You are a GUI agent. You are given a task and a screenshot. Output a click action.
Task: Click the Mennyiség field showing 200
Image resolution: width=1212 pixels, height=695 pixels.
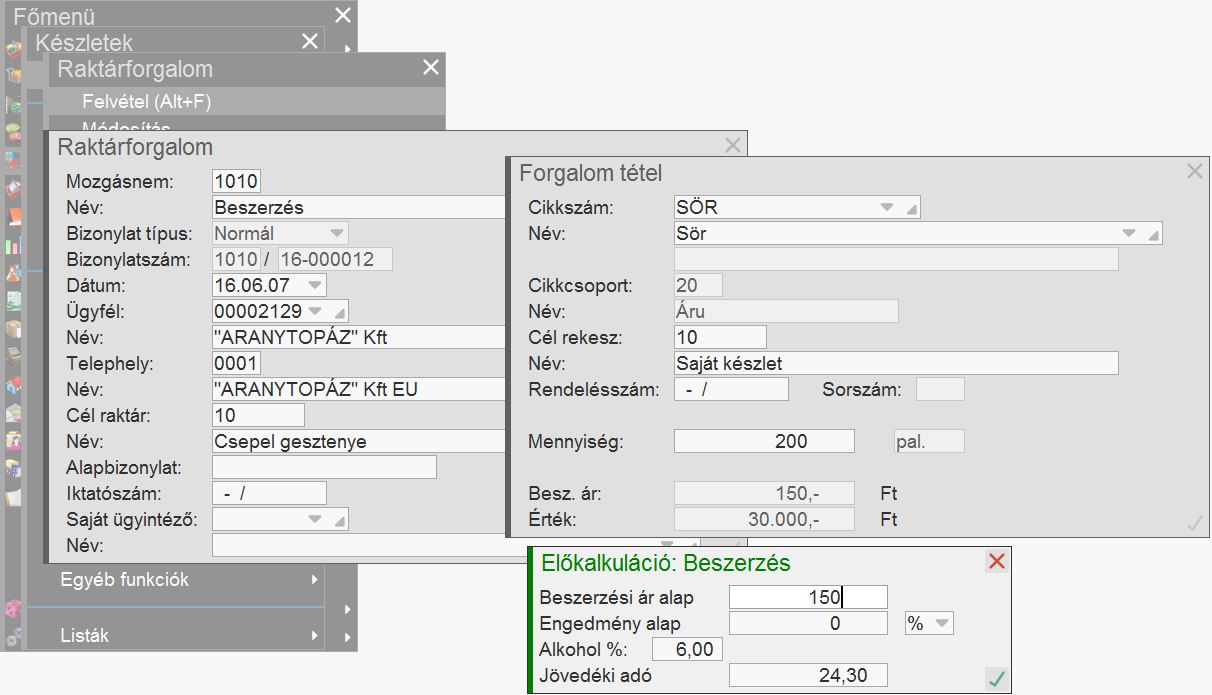click(x=765, y=441)
